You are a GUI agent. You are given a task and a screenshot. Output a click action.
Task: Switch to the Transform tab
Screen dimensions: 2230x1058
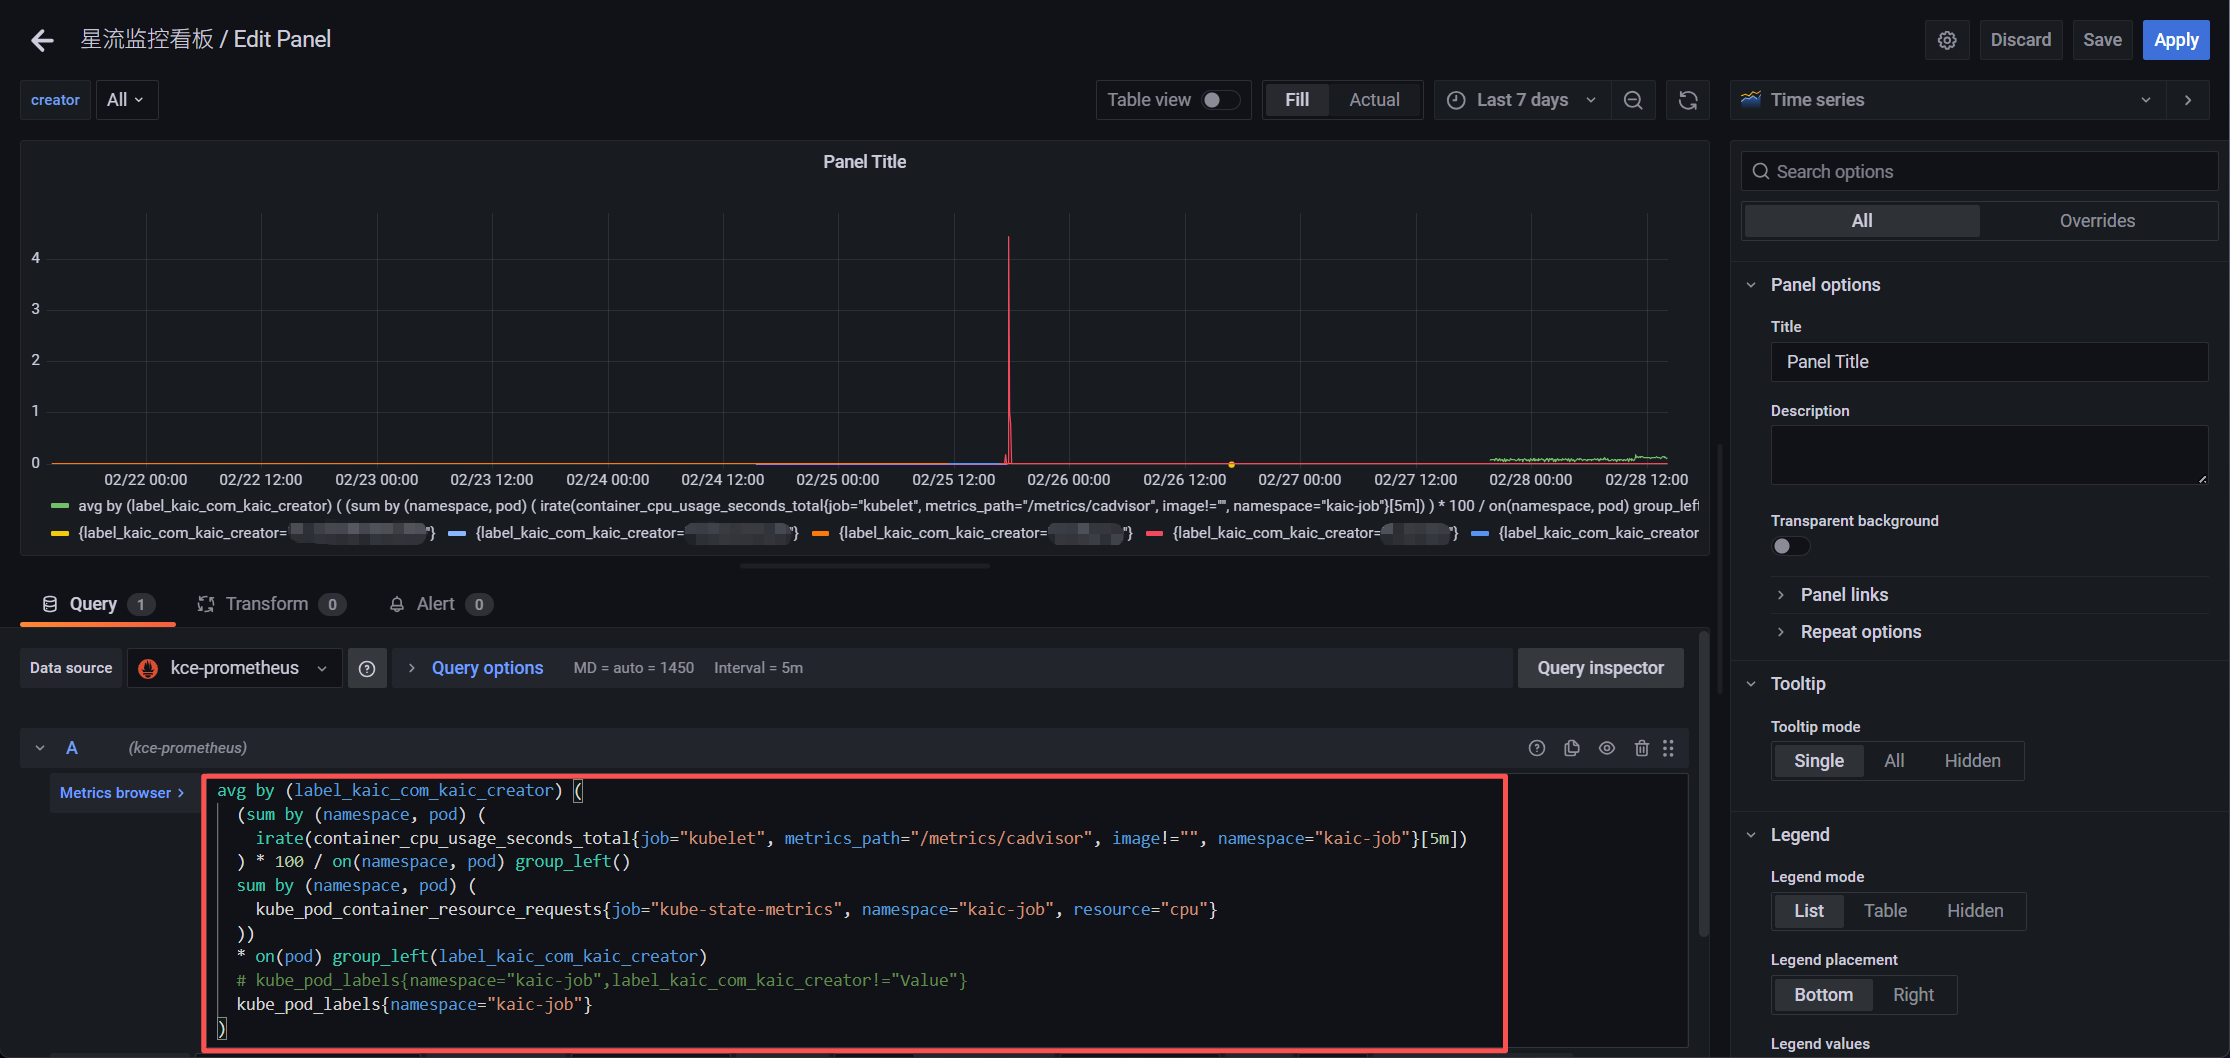tap(266, 604)
